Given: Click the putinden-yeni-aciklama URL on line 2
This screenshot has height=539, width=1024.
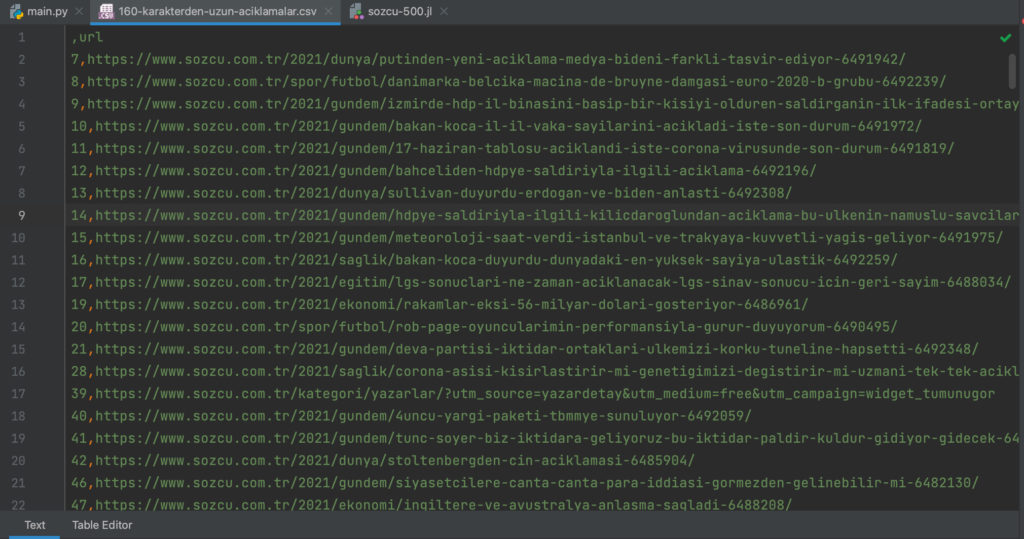Looking at the screenshot, I should tap(496, 59).
